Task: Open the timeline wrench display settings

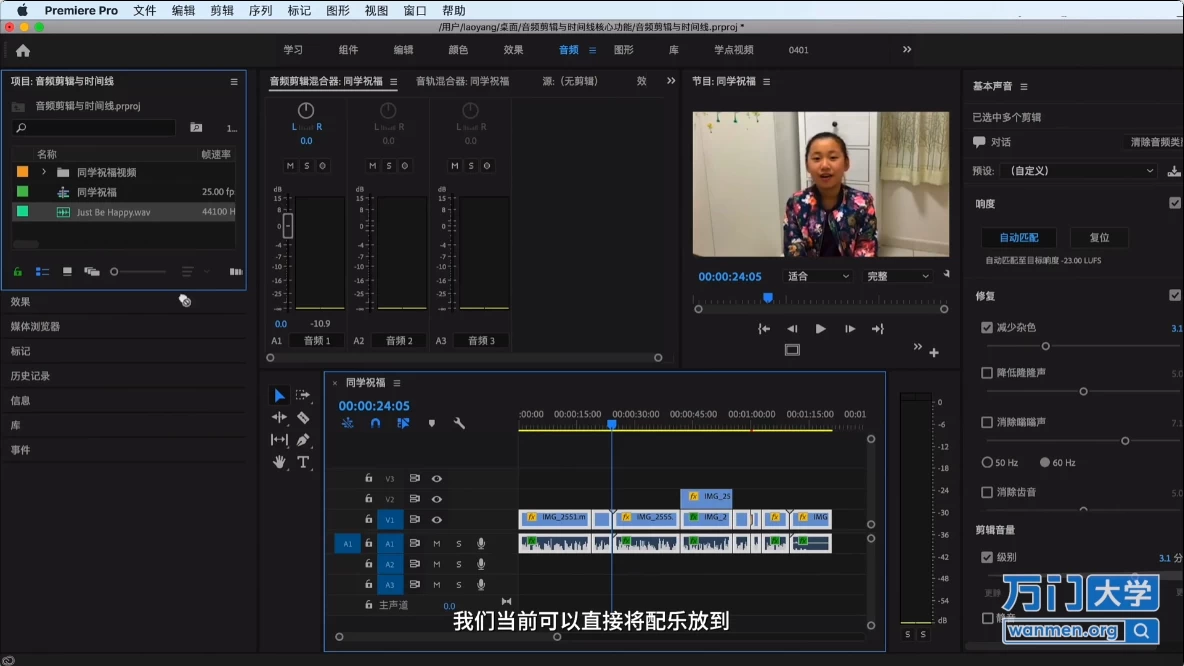Action: [x=459, y=423]
